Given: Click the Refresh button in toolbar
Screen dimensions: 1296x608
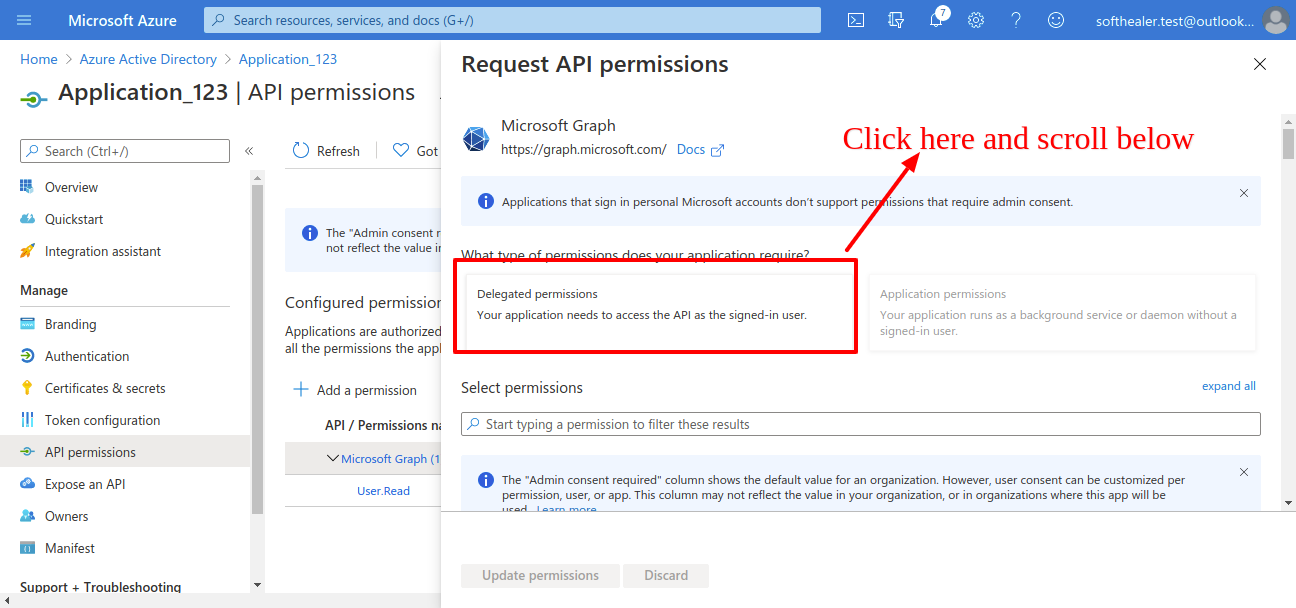Looking at the screenshot, I should tap(326, 151).
